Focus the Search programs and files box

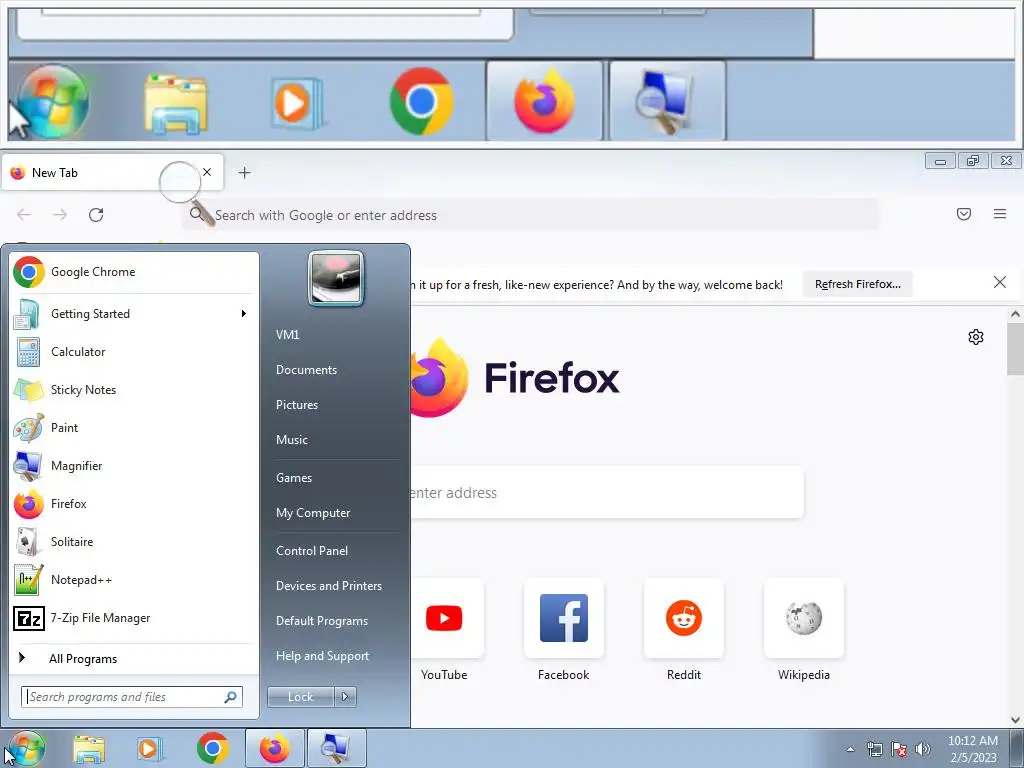tap(132, 697)
